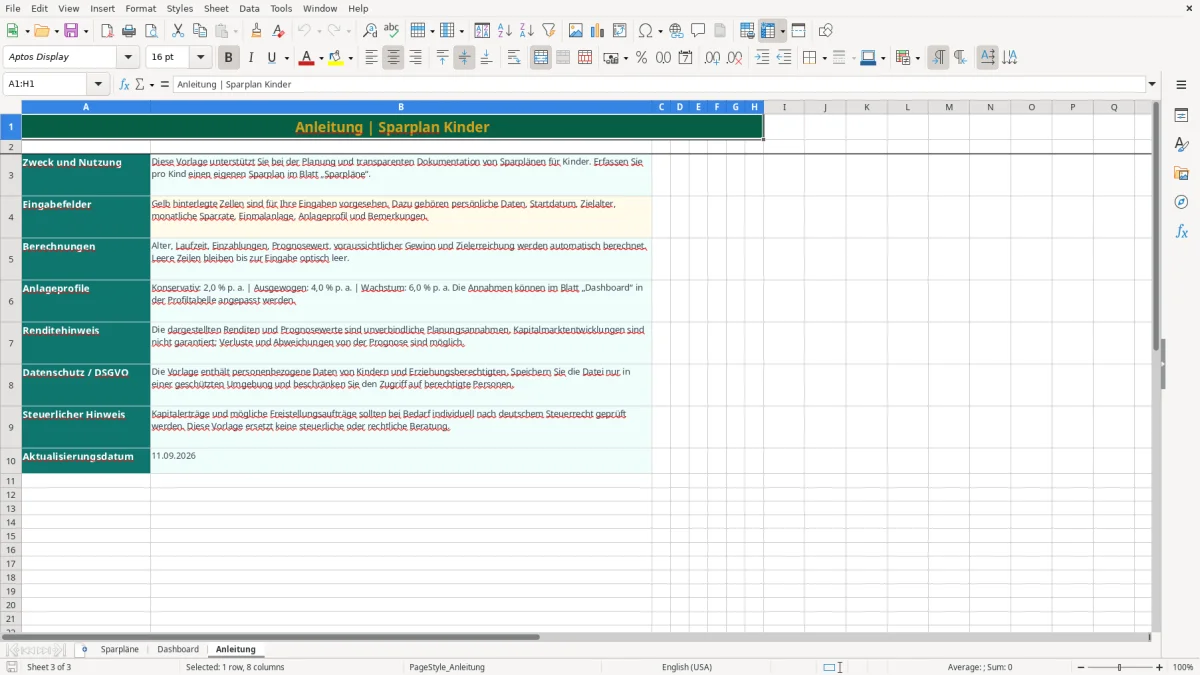Click zoom in plus button

pos(1160,667)
